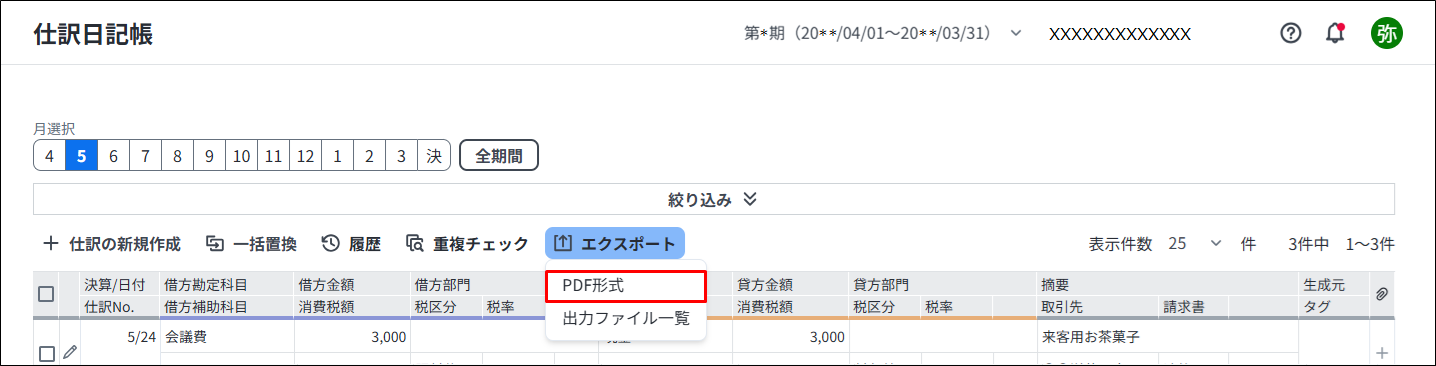Expand the 絞り込み filter panel
Screen dimensions: 1436x366
pos(713,199)
